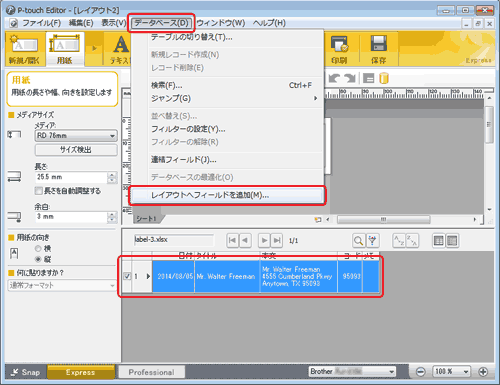Click the row 1 record selector arrow
Viewport: 500px width, 385px height.
[148, 276]
